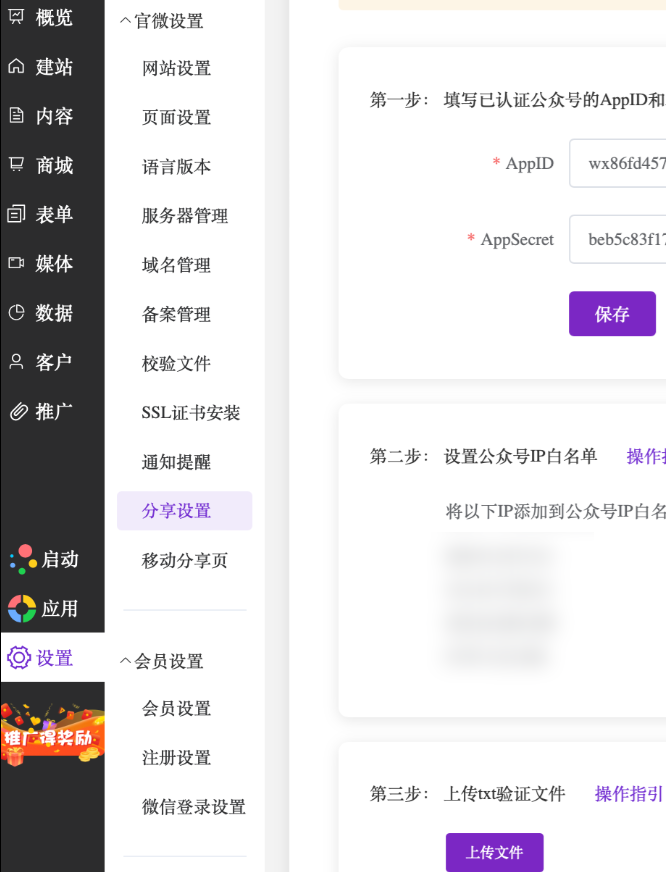Collapse the 会员设置 section chevron
Screen dimensions: 666x872
tap(126, 661)
